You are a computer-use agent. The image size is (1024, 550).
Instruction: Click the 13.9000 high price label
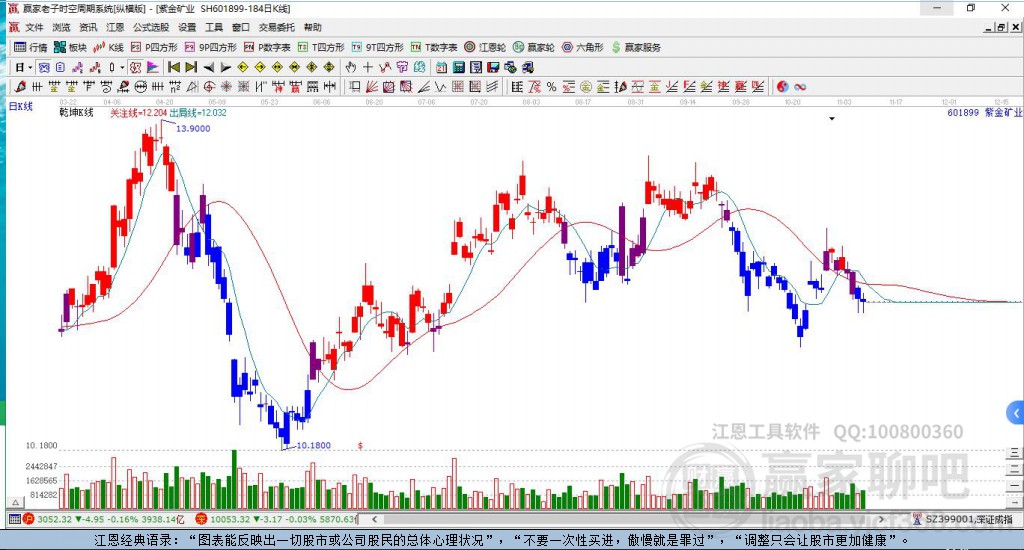click(193, 129)
